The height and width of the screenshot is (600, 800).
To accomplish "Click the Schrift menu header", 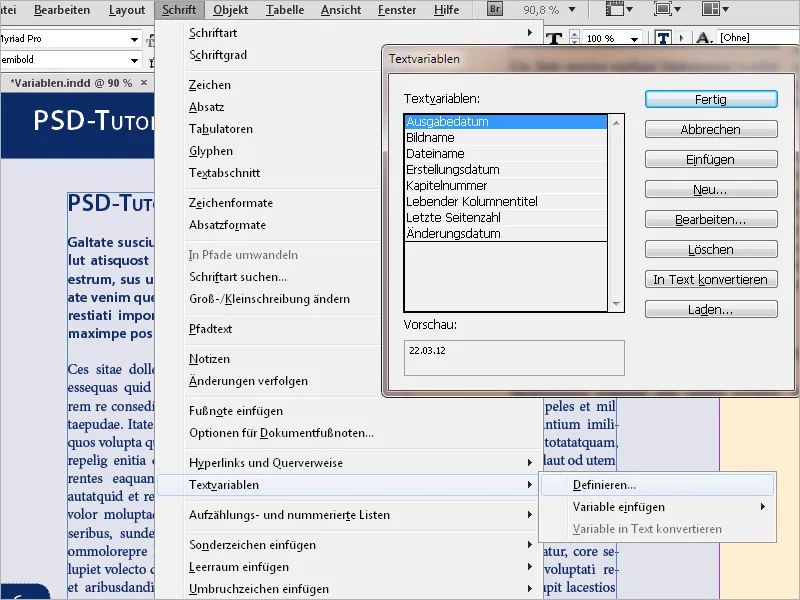I will (179, 10).
